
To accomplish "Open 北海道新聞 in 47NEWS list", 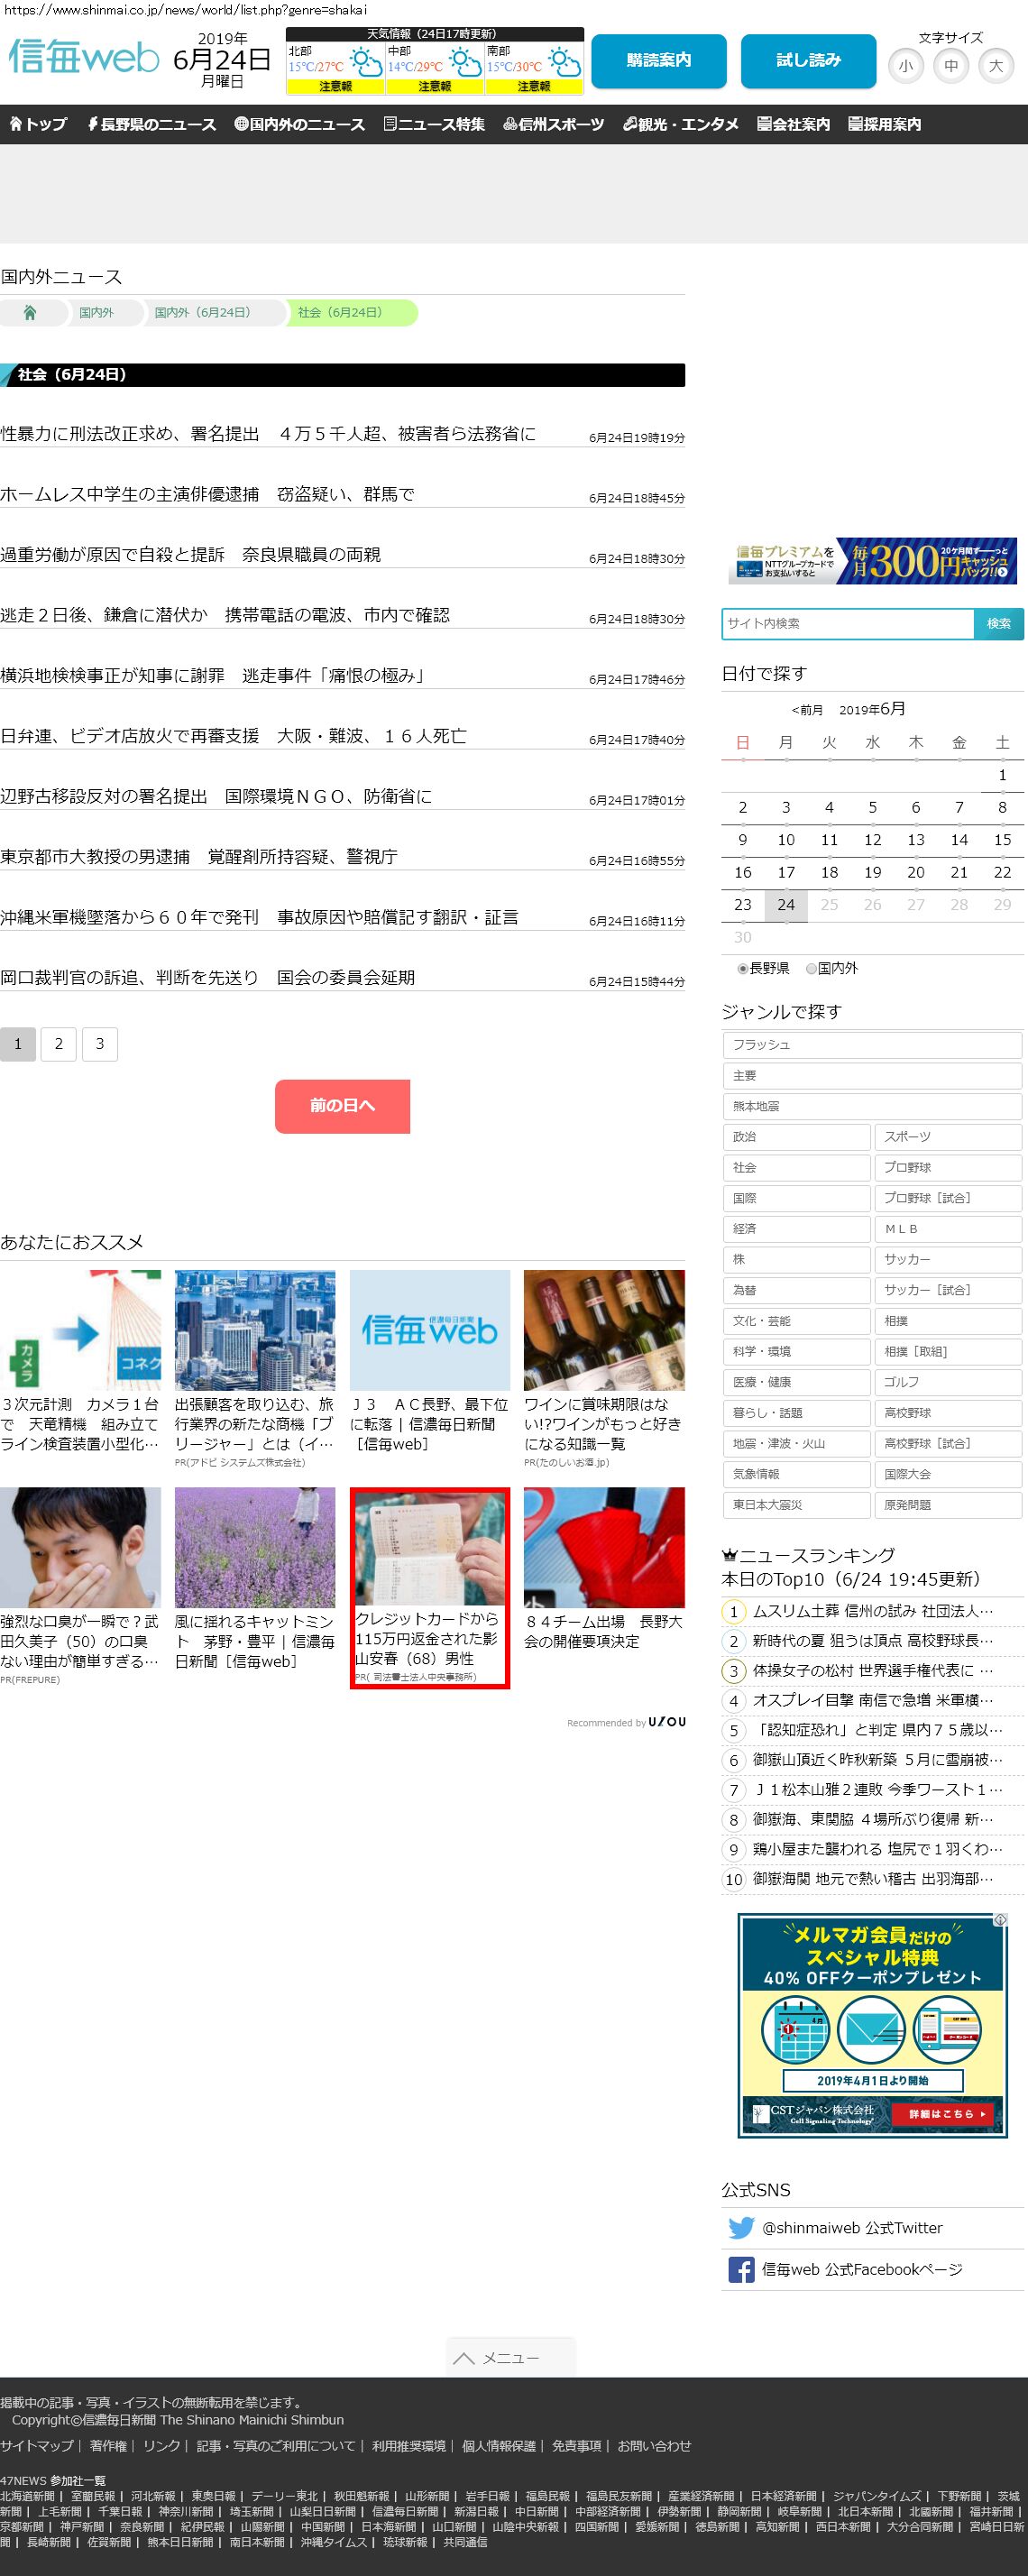I will coord(27,2496).
